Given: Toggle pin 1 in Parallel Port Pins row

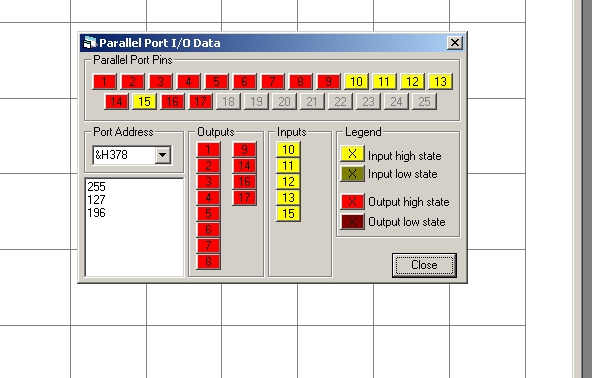Looking at the screenshot, I should [105, 82].
